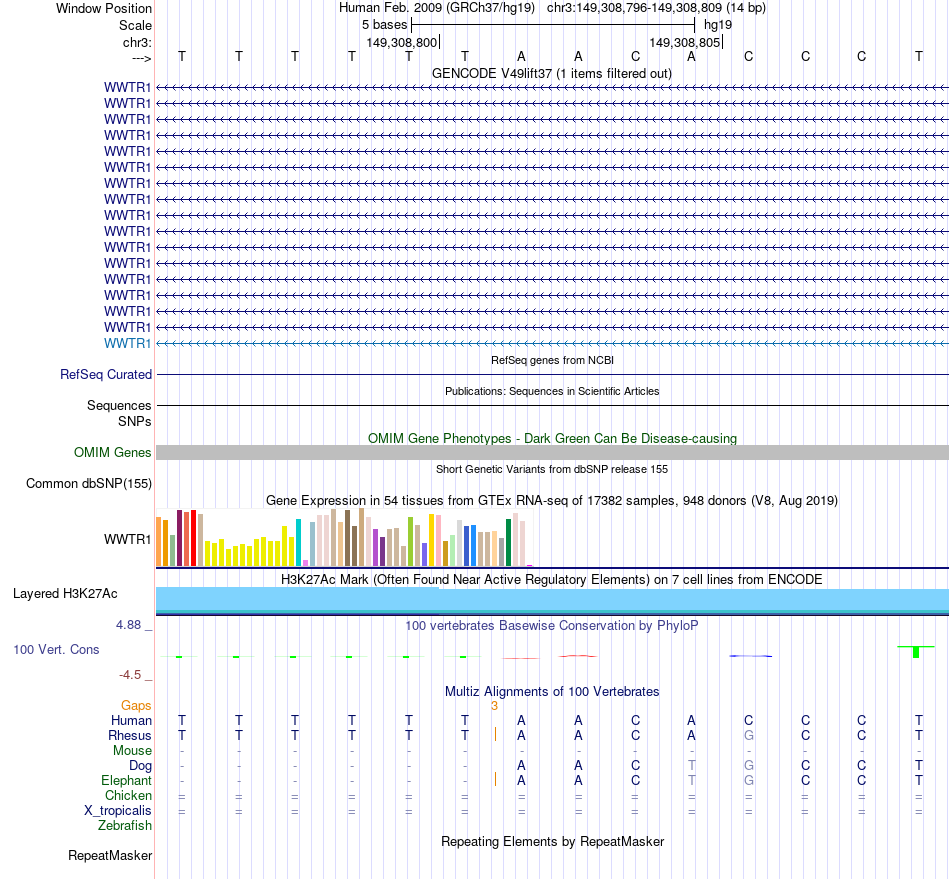The image size is (950, 879).
Task: Click the '5 bases' scale bar text
Action: 385,25
